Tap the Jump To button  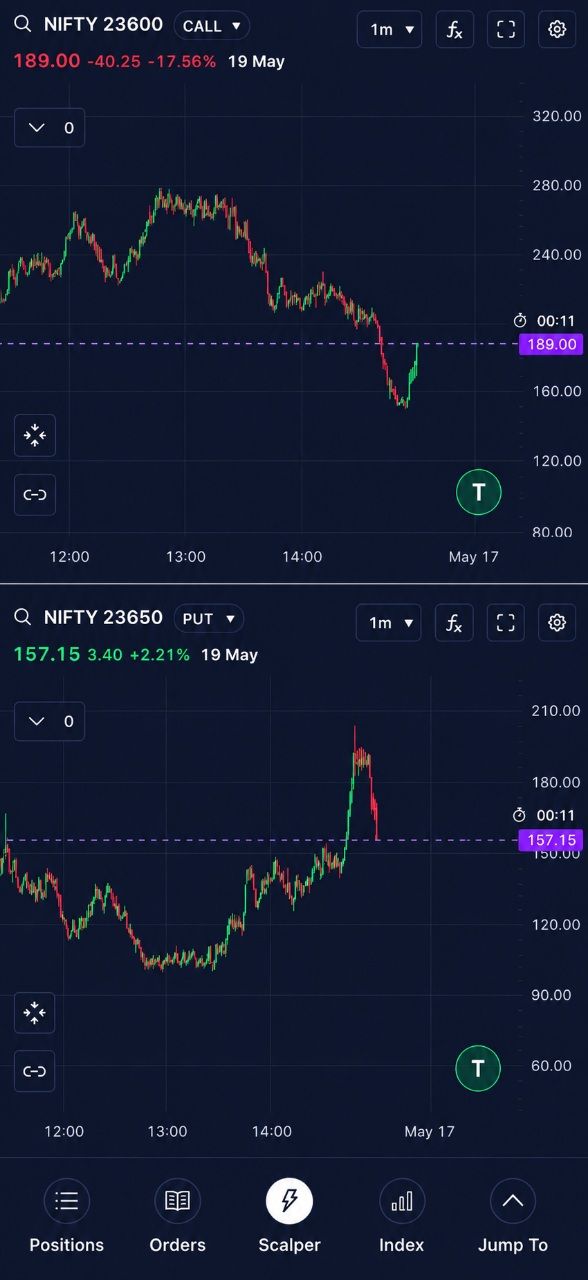[513, 1216]
